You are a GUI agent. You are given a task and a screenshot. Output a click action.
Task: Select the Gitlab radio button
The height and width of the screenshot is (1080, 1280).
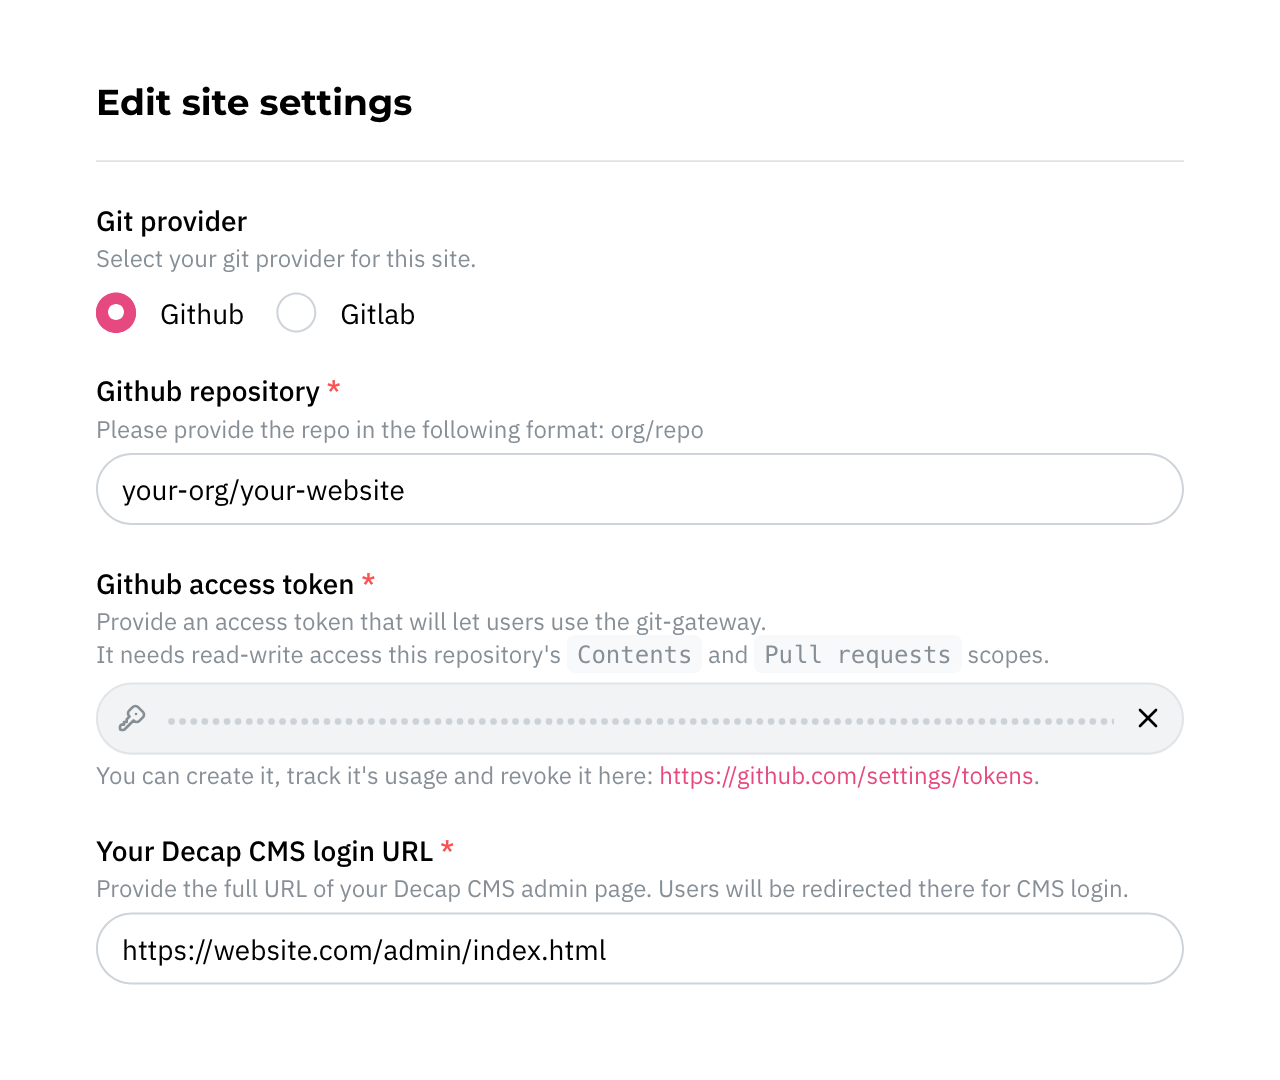296,313
